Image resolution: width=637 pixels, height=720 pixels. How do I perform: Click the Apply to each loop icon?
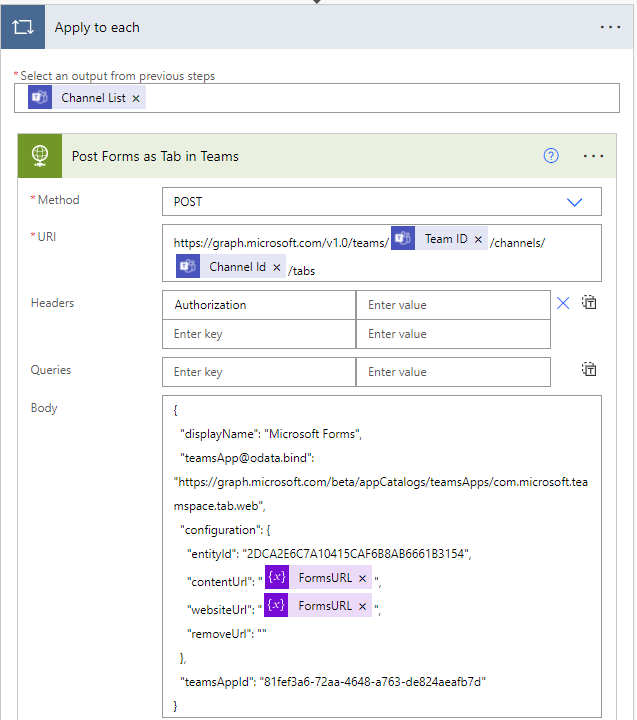pos(22,27)
